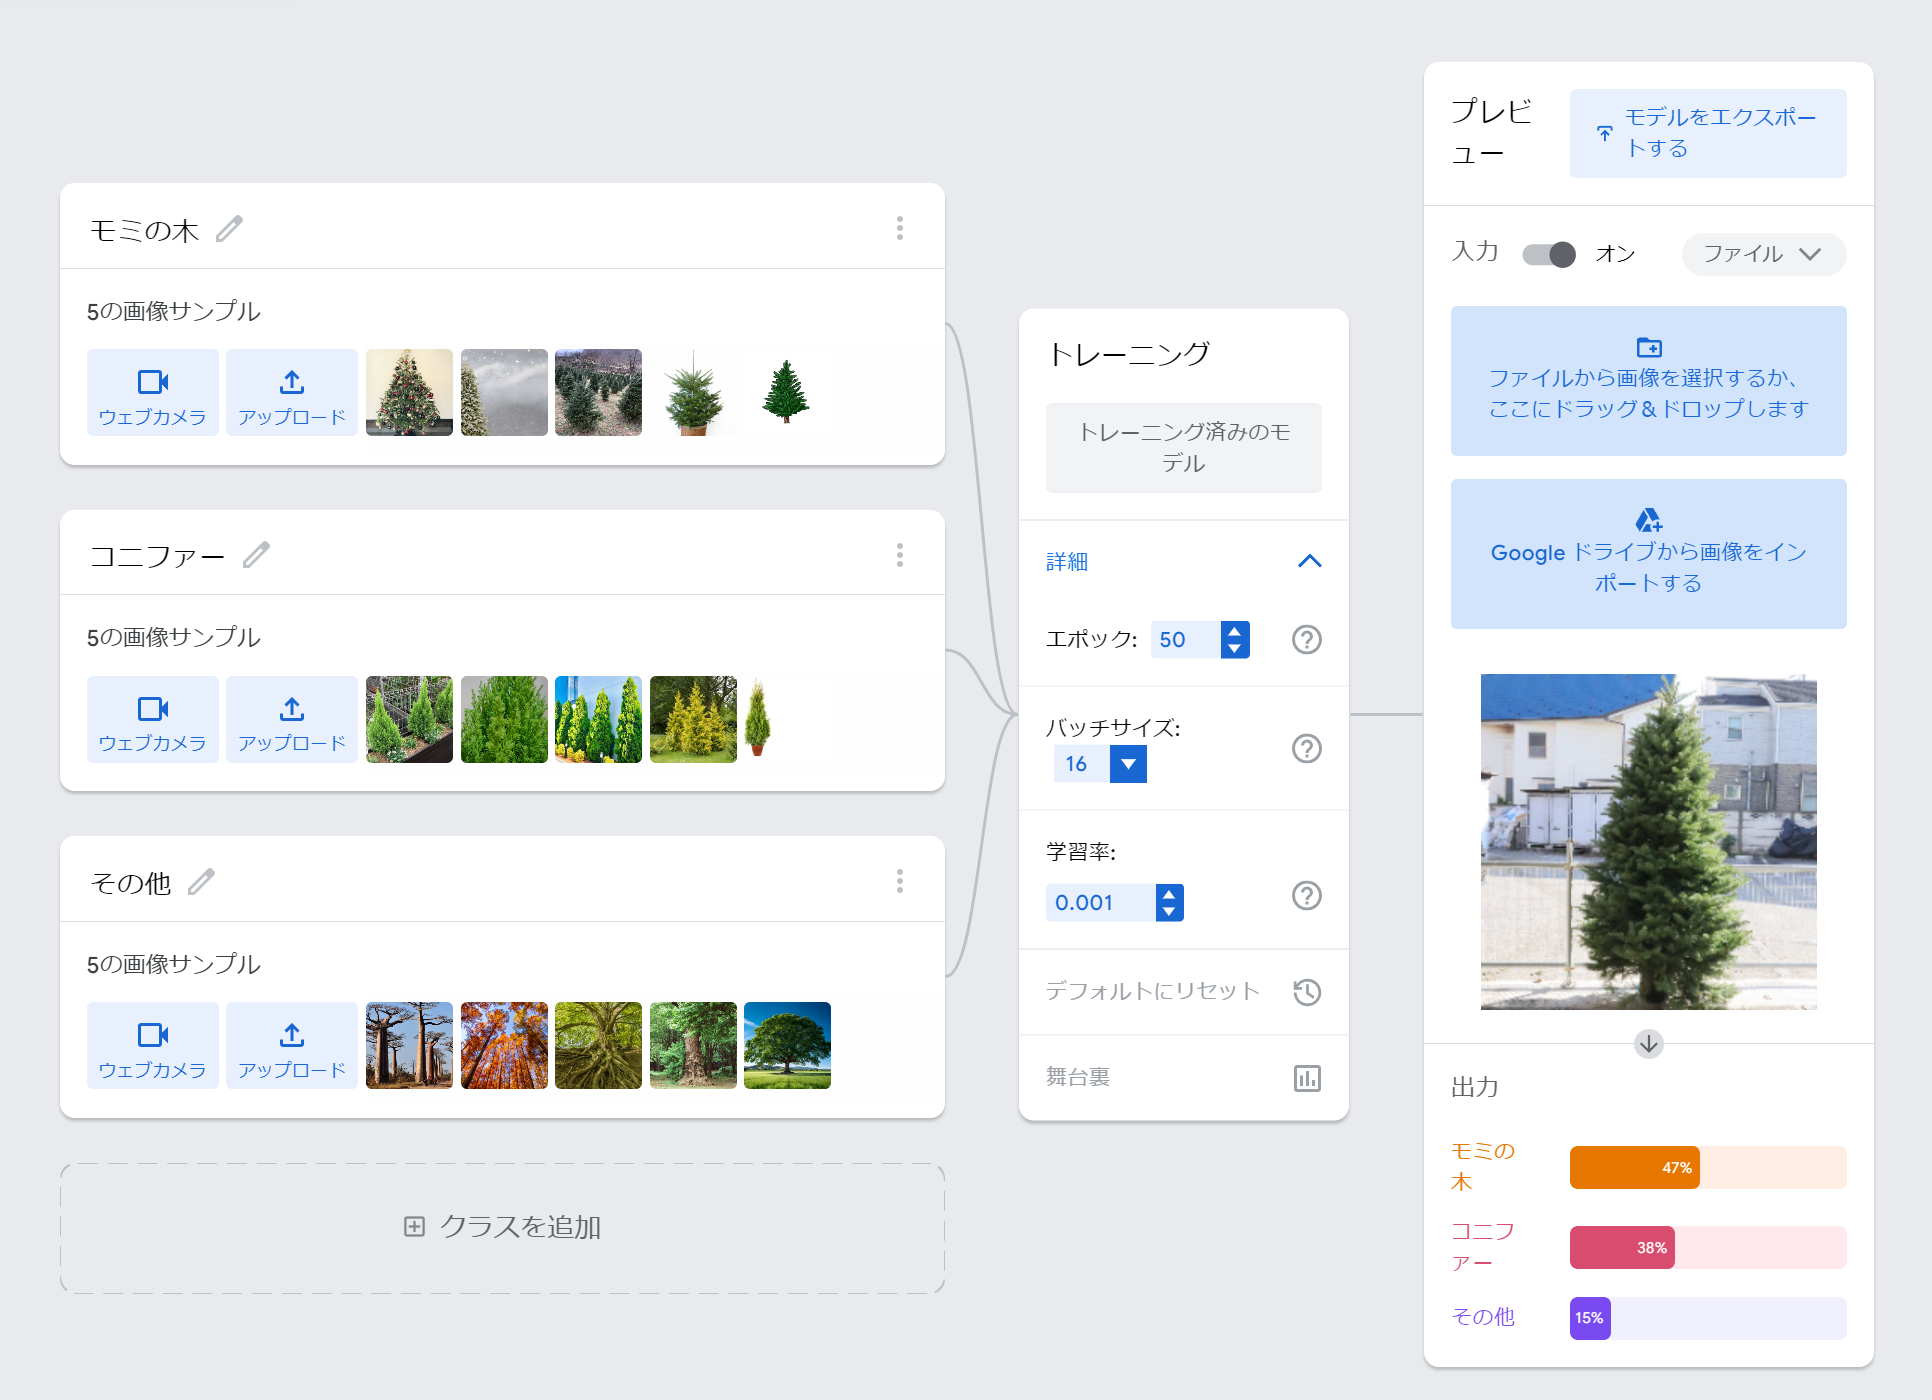
Task: Click help icon next to エポック
Action: tap(1306, 639)
